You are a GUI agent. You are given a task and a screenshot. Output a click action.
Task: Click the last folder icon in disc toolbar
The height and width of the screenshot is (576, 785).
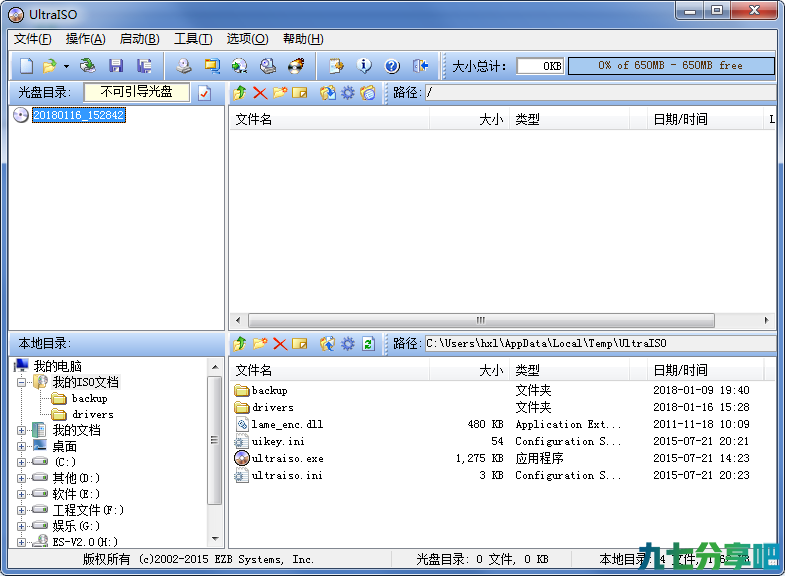(367, 93)
